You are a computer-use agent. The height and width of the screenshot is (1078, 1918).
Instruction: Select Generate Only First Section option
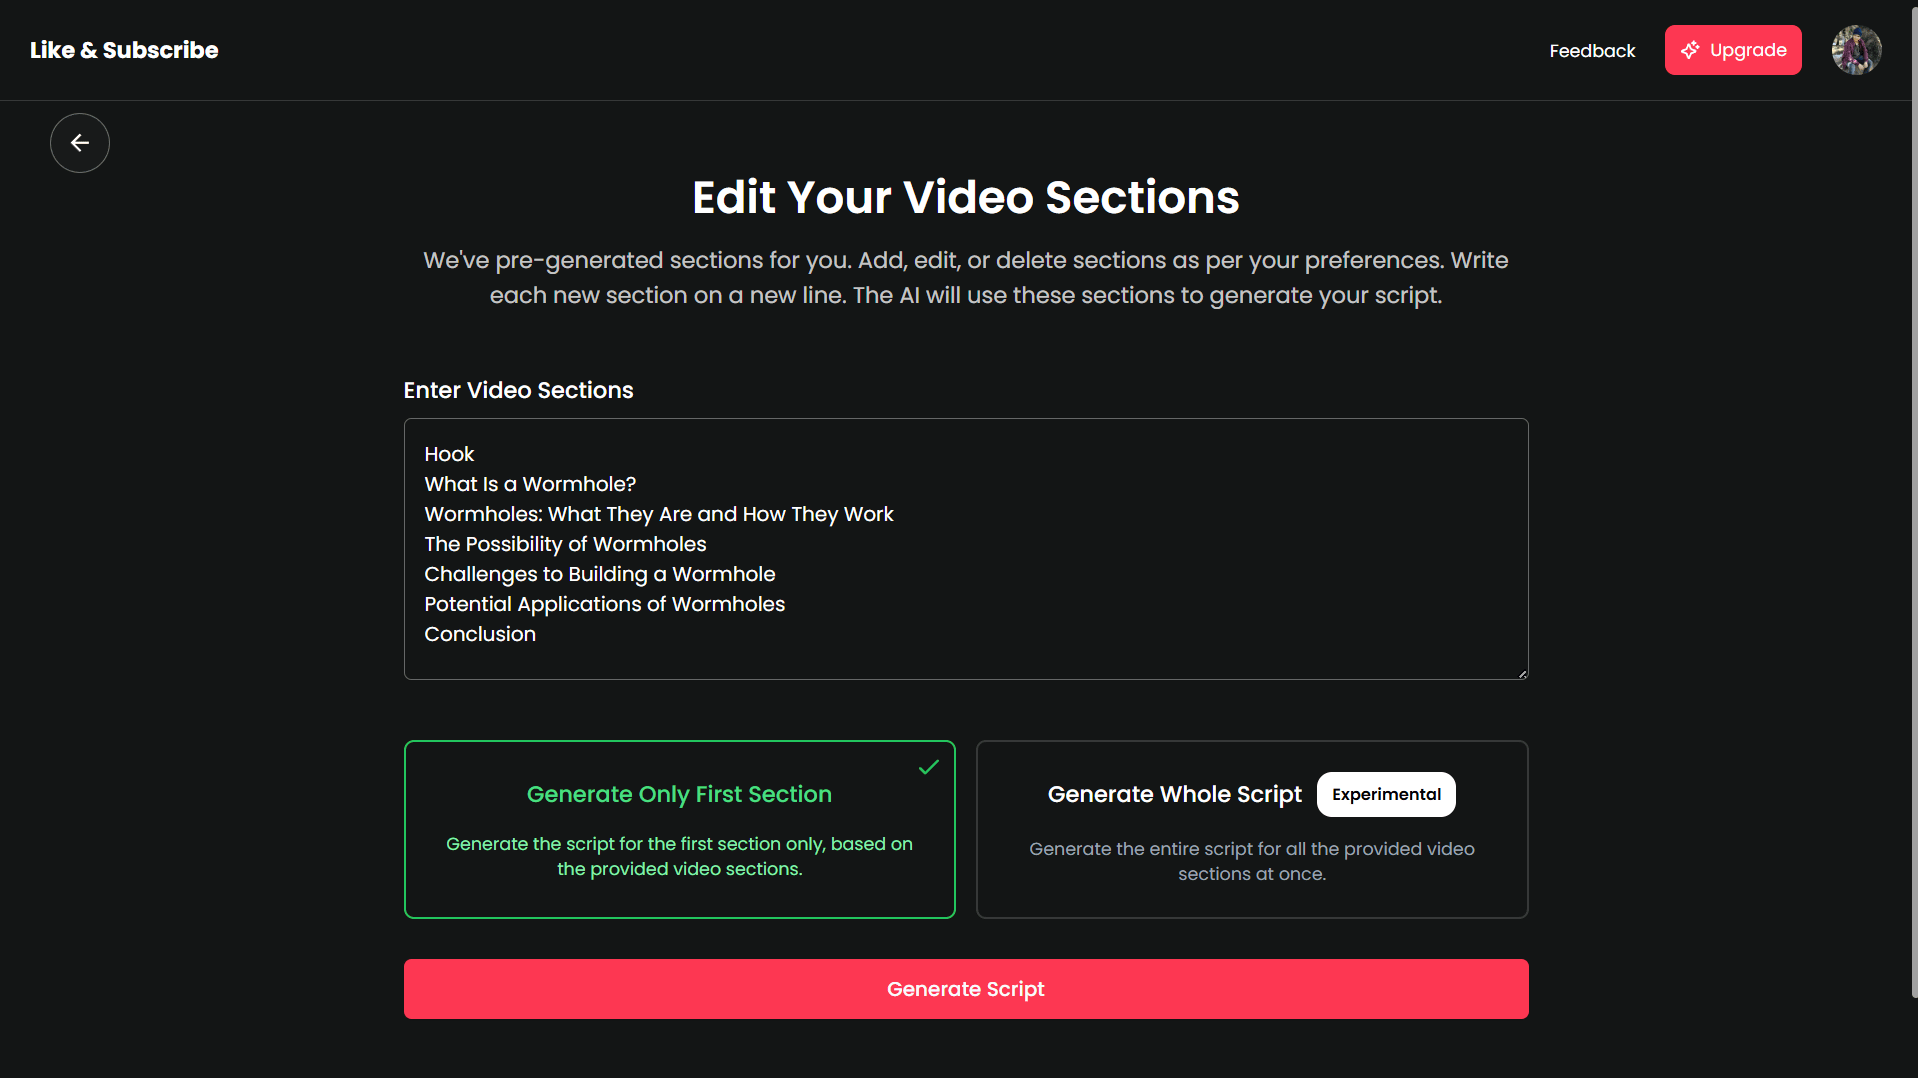(x=680, y=829)
